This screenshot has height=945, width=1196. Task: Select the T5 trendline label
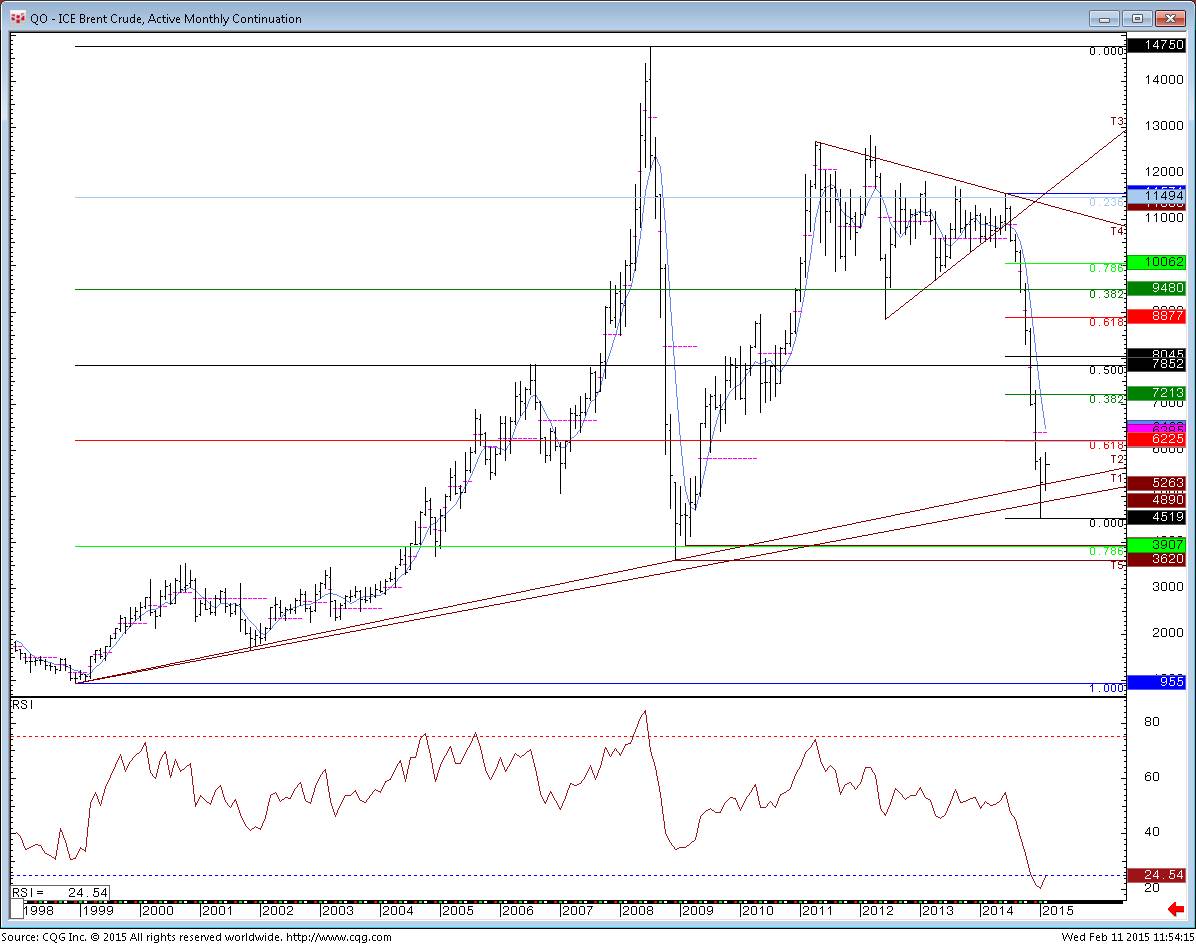pos(1116,565)
